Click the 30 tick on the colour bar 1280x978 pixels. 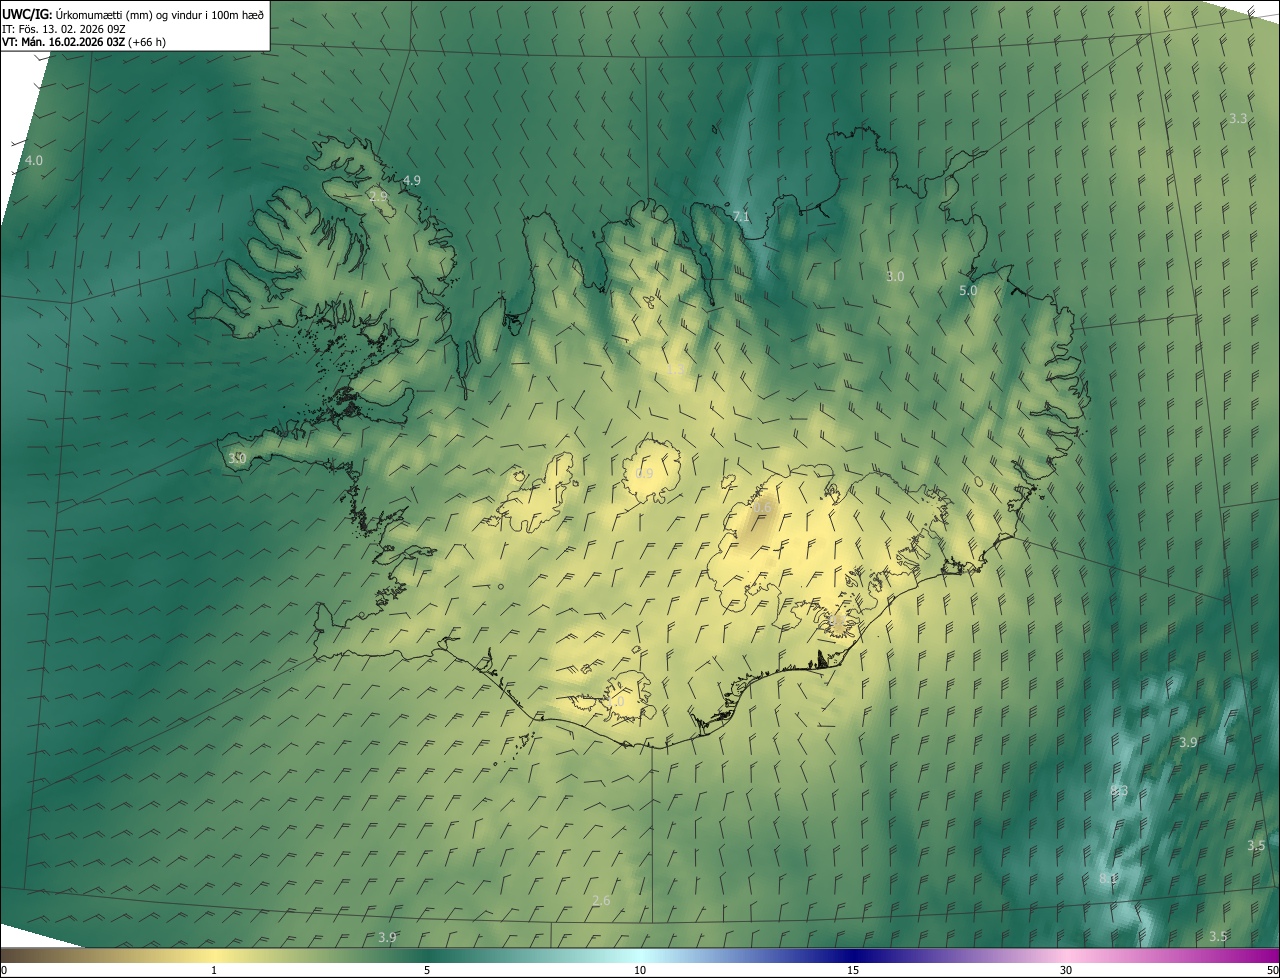coord(1066,970)
